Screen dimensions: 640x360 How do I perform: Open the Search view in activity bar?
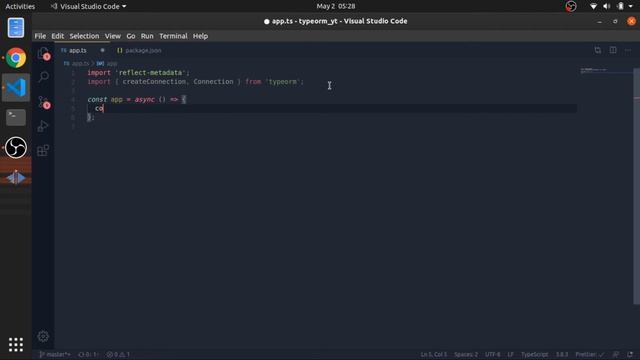click(x=43, y=77)
